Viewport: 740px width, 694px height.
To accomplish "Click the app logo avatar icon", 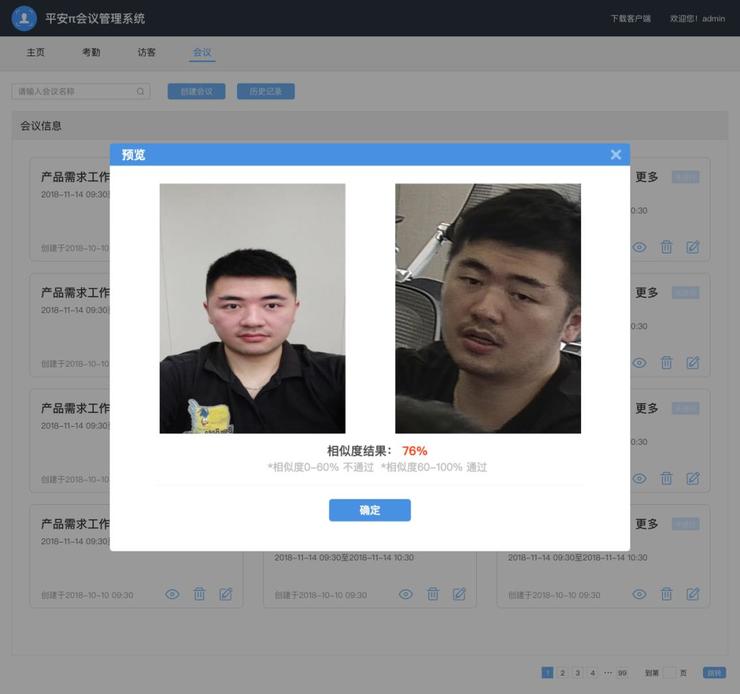I will click(24, 18).
